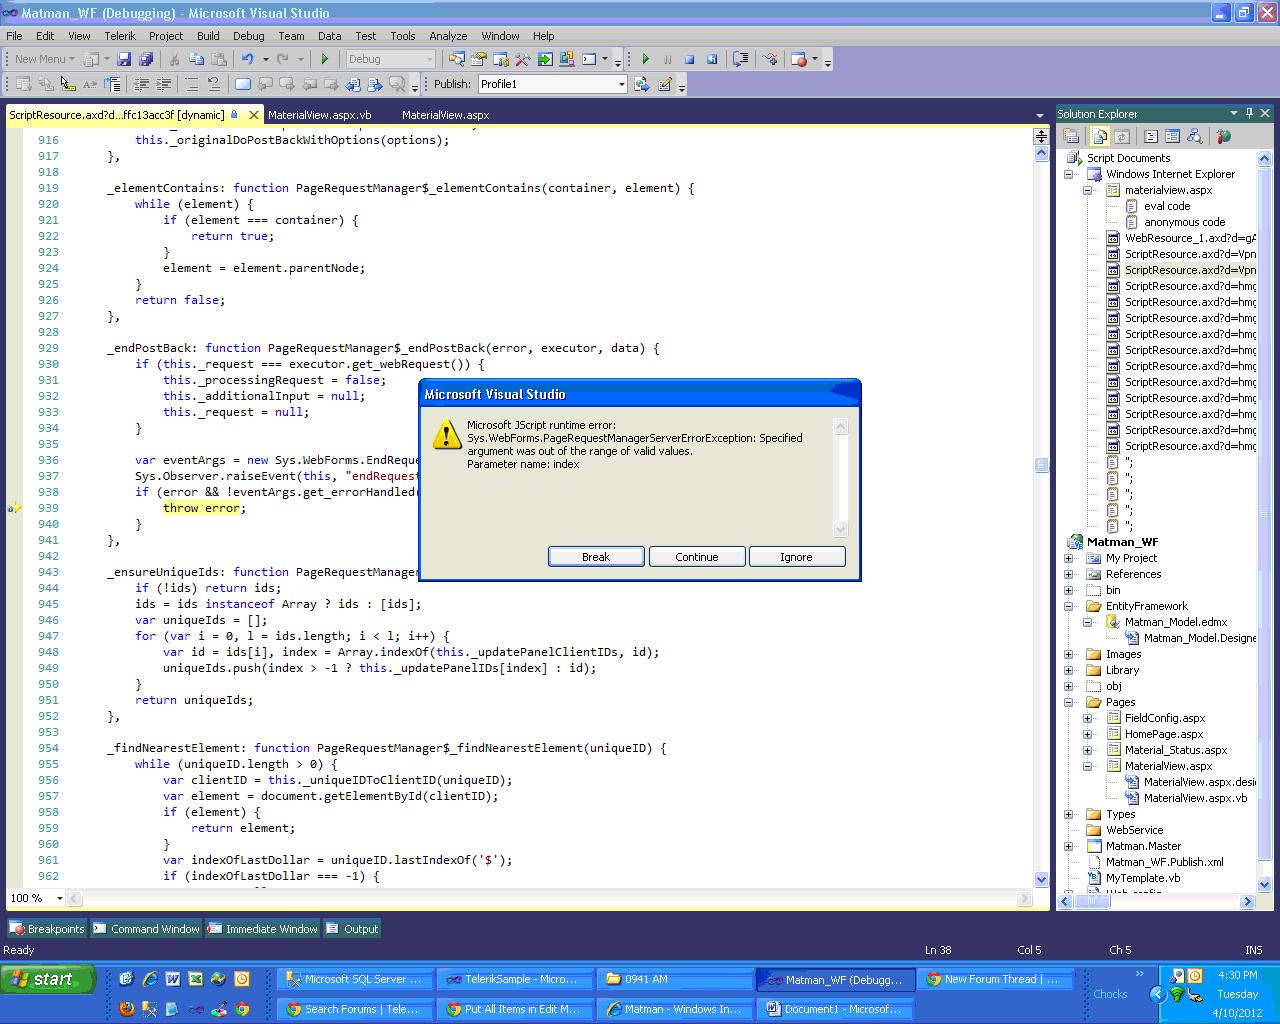The height and width of the screenshot is (1024, 1280).
Task: Collapse the Pages folder tree node
Action: (x=1068, y=702)
